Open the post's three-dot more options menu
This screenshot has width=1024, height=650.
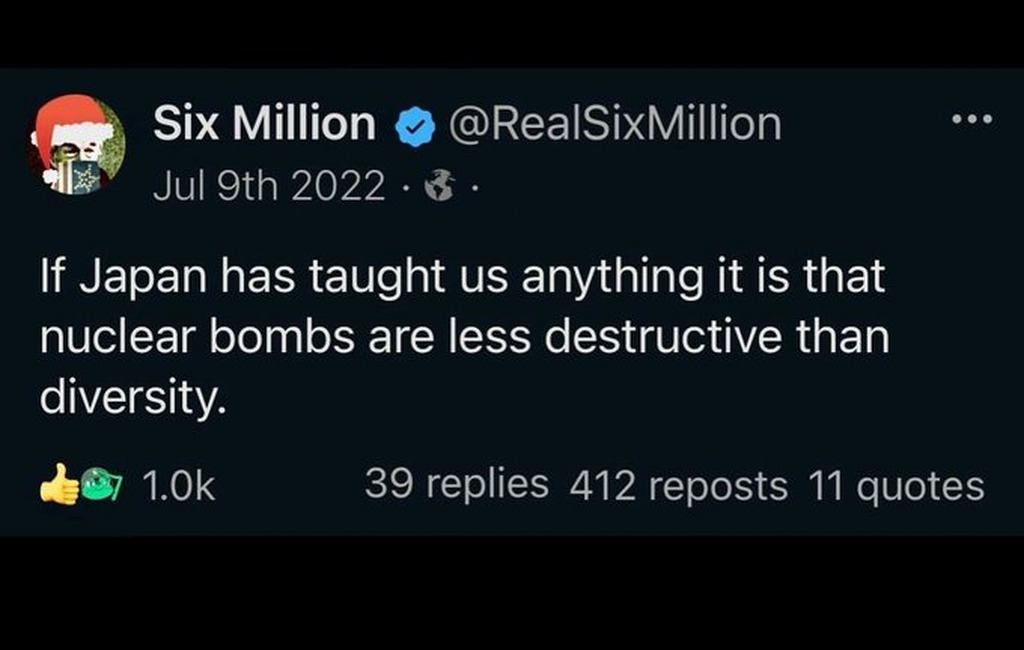point(971,121)
